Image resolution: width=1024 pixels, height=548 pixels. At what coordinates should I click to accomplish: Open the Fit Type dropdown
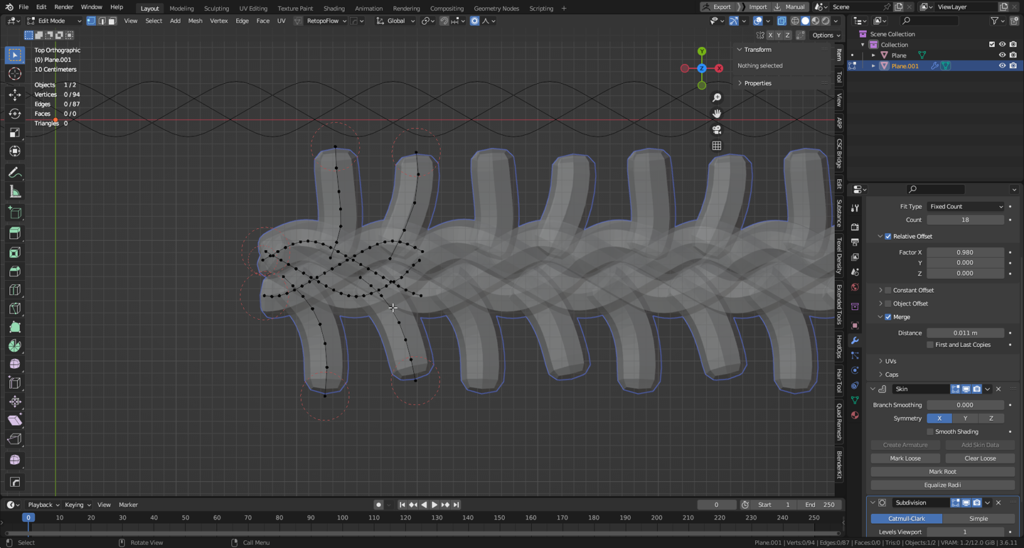point(965,207)
